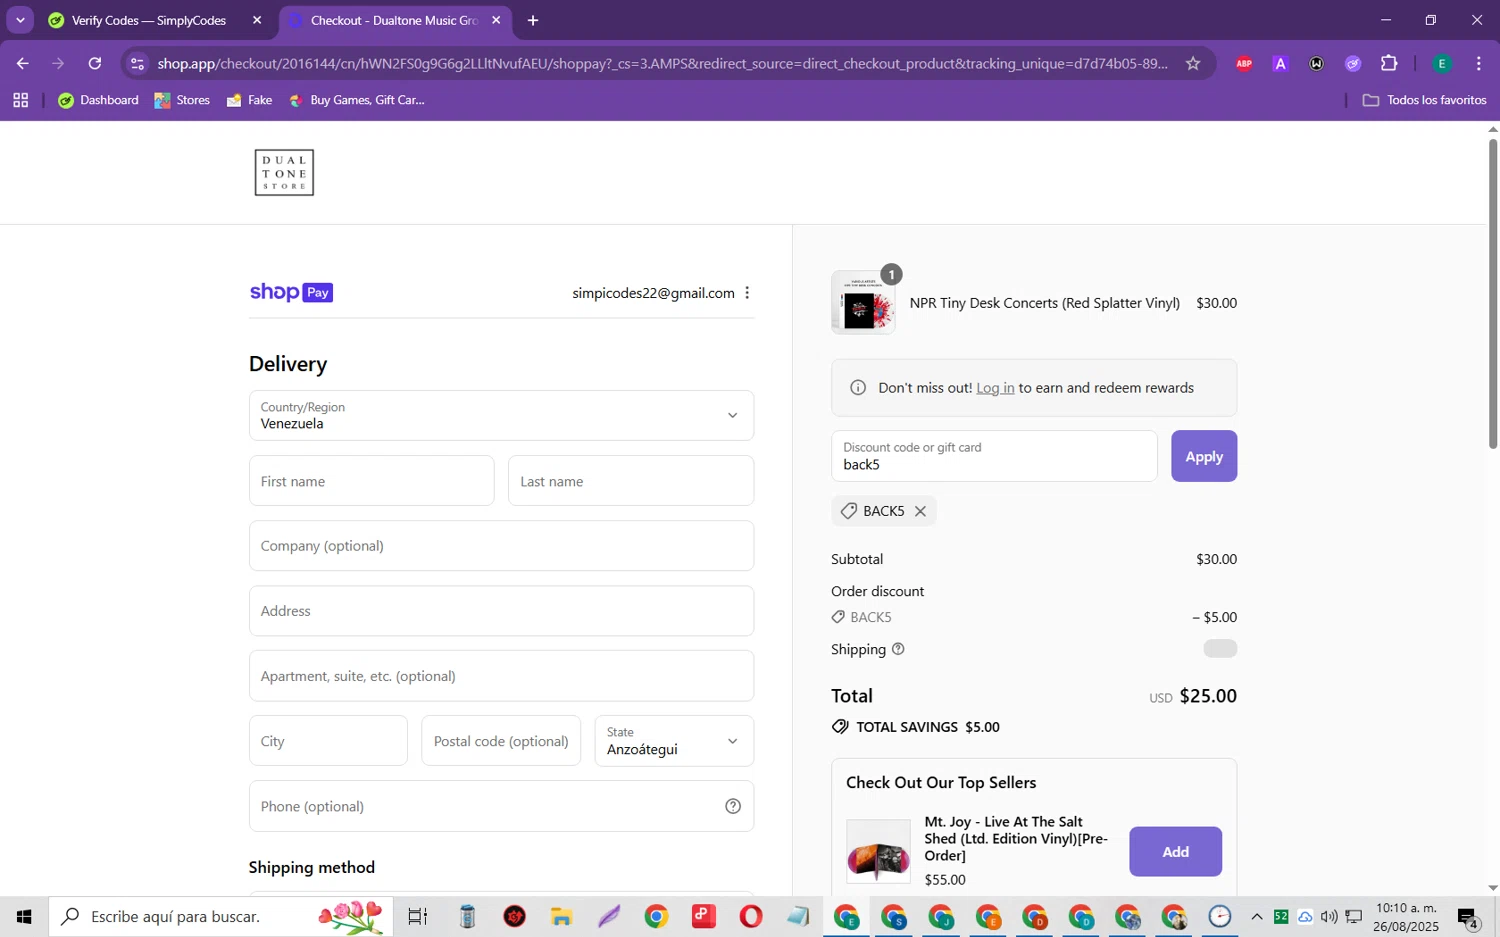1500x937 pixels.
Task: Click the Log in rewards link
Action: coord(995,388)
